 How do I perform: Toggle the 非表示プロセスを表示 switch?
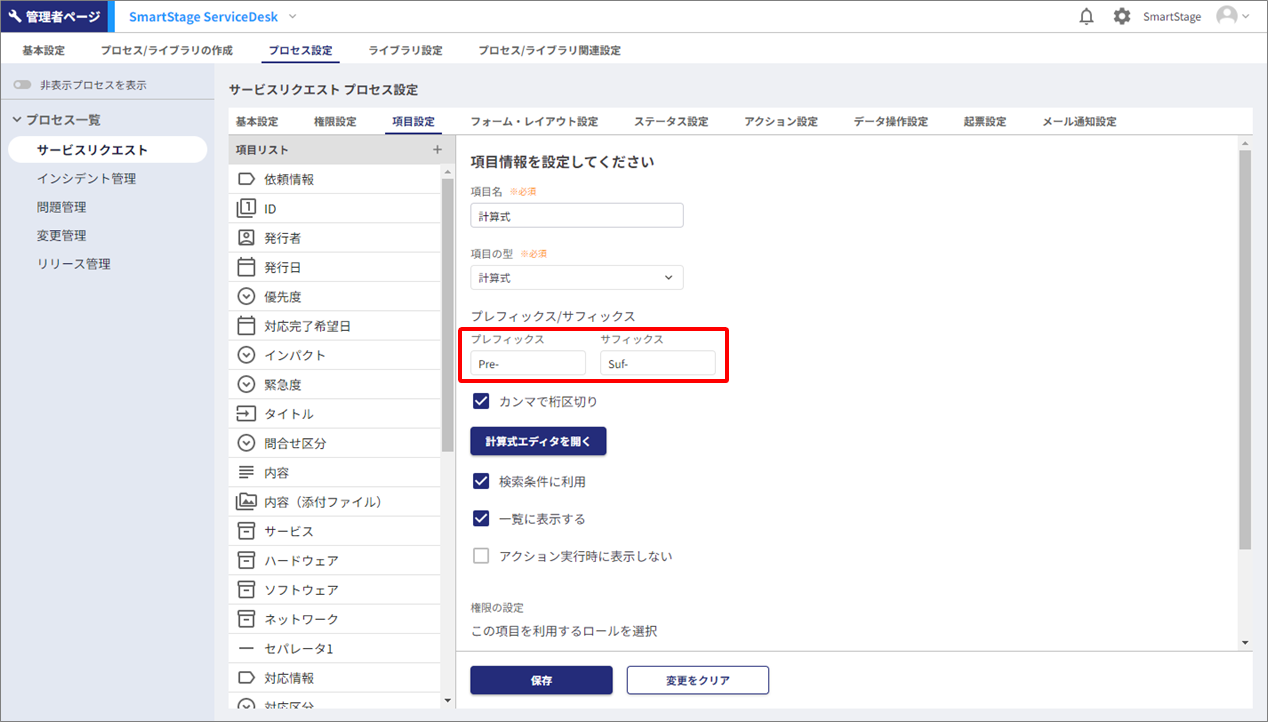(23, 86)
